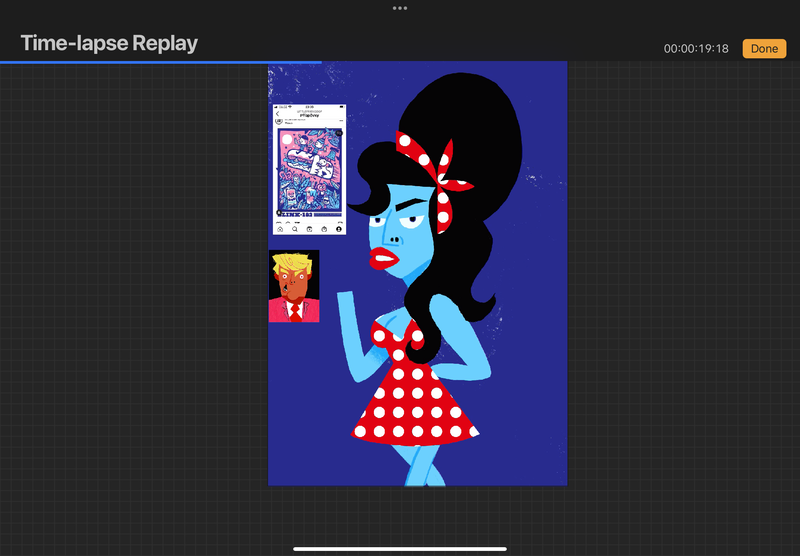The width and height of the screenshot is (800, 556).
Task: Tap Done to exit time-lapse replay
Action: [764, 48]
